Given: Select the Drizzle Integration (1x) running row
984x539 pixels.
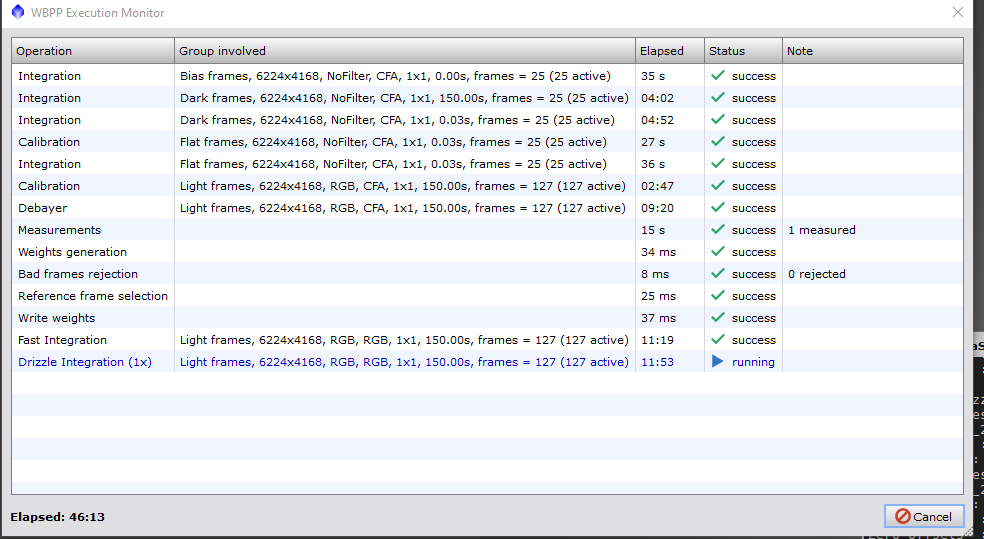Looking at the screenshot, I should [487, 361].
